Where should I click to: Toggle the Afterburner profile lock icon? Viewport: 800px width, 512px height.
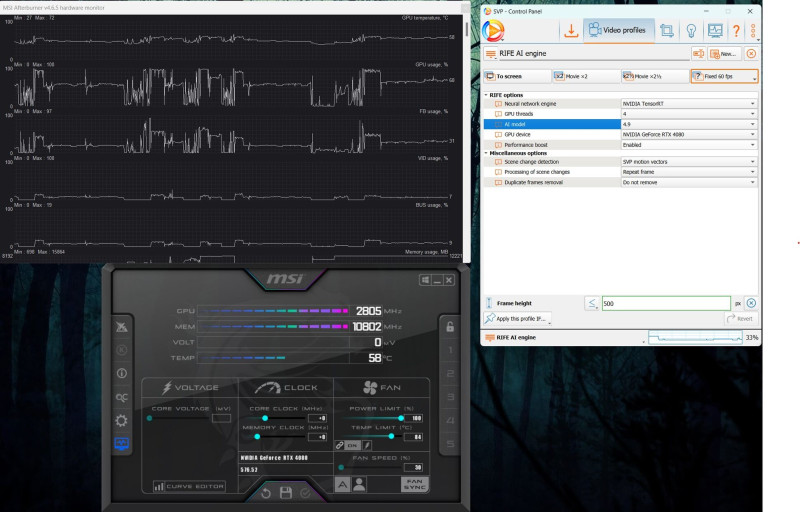(x=450, y=326)
